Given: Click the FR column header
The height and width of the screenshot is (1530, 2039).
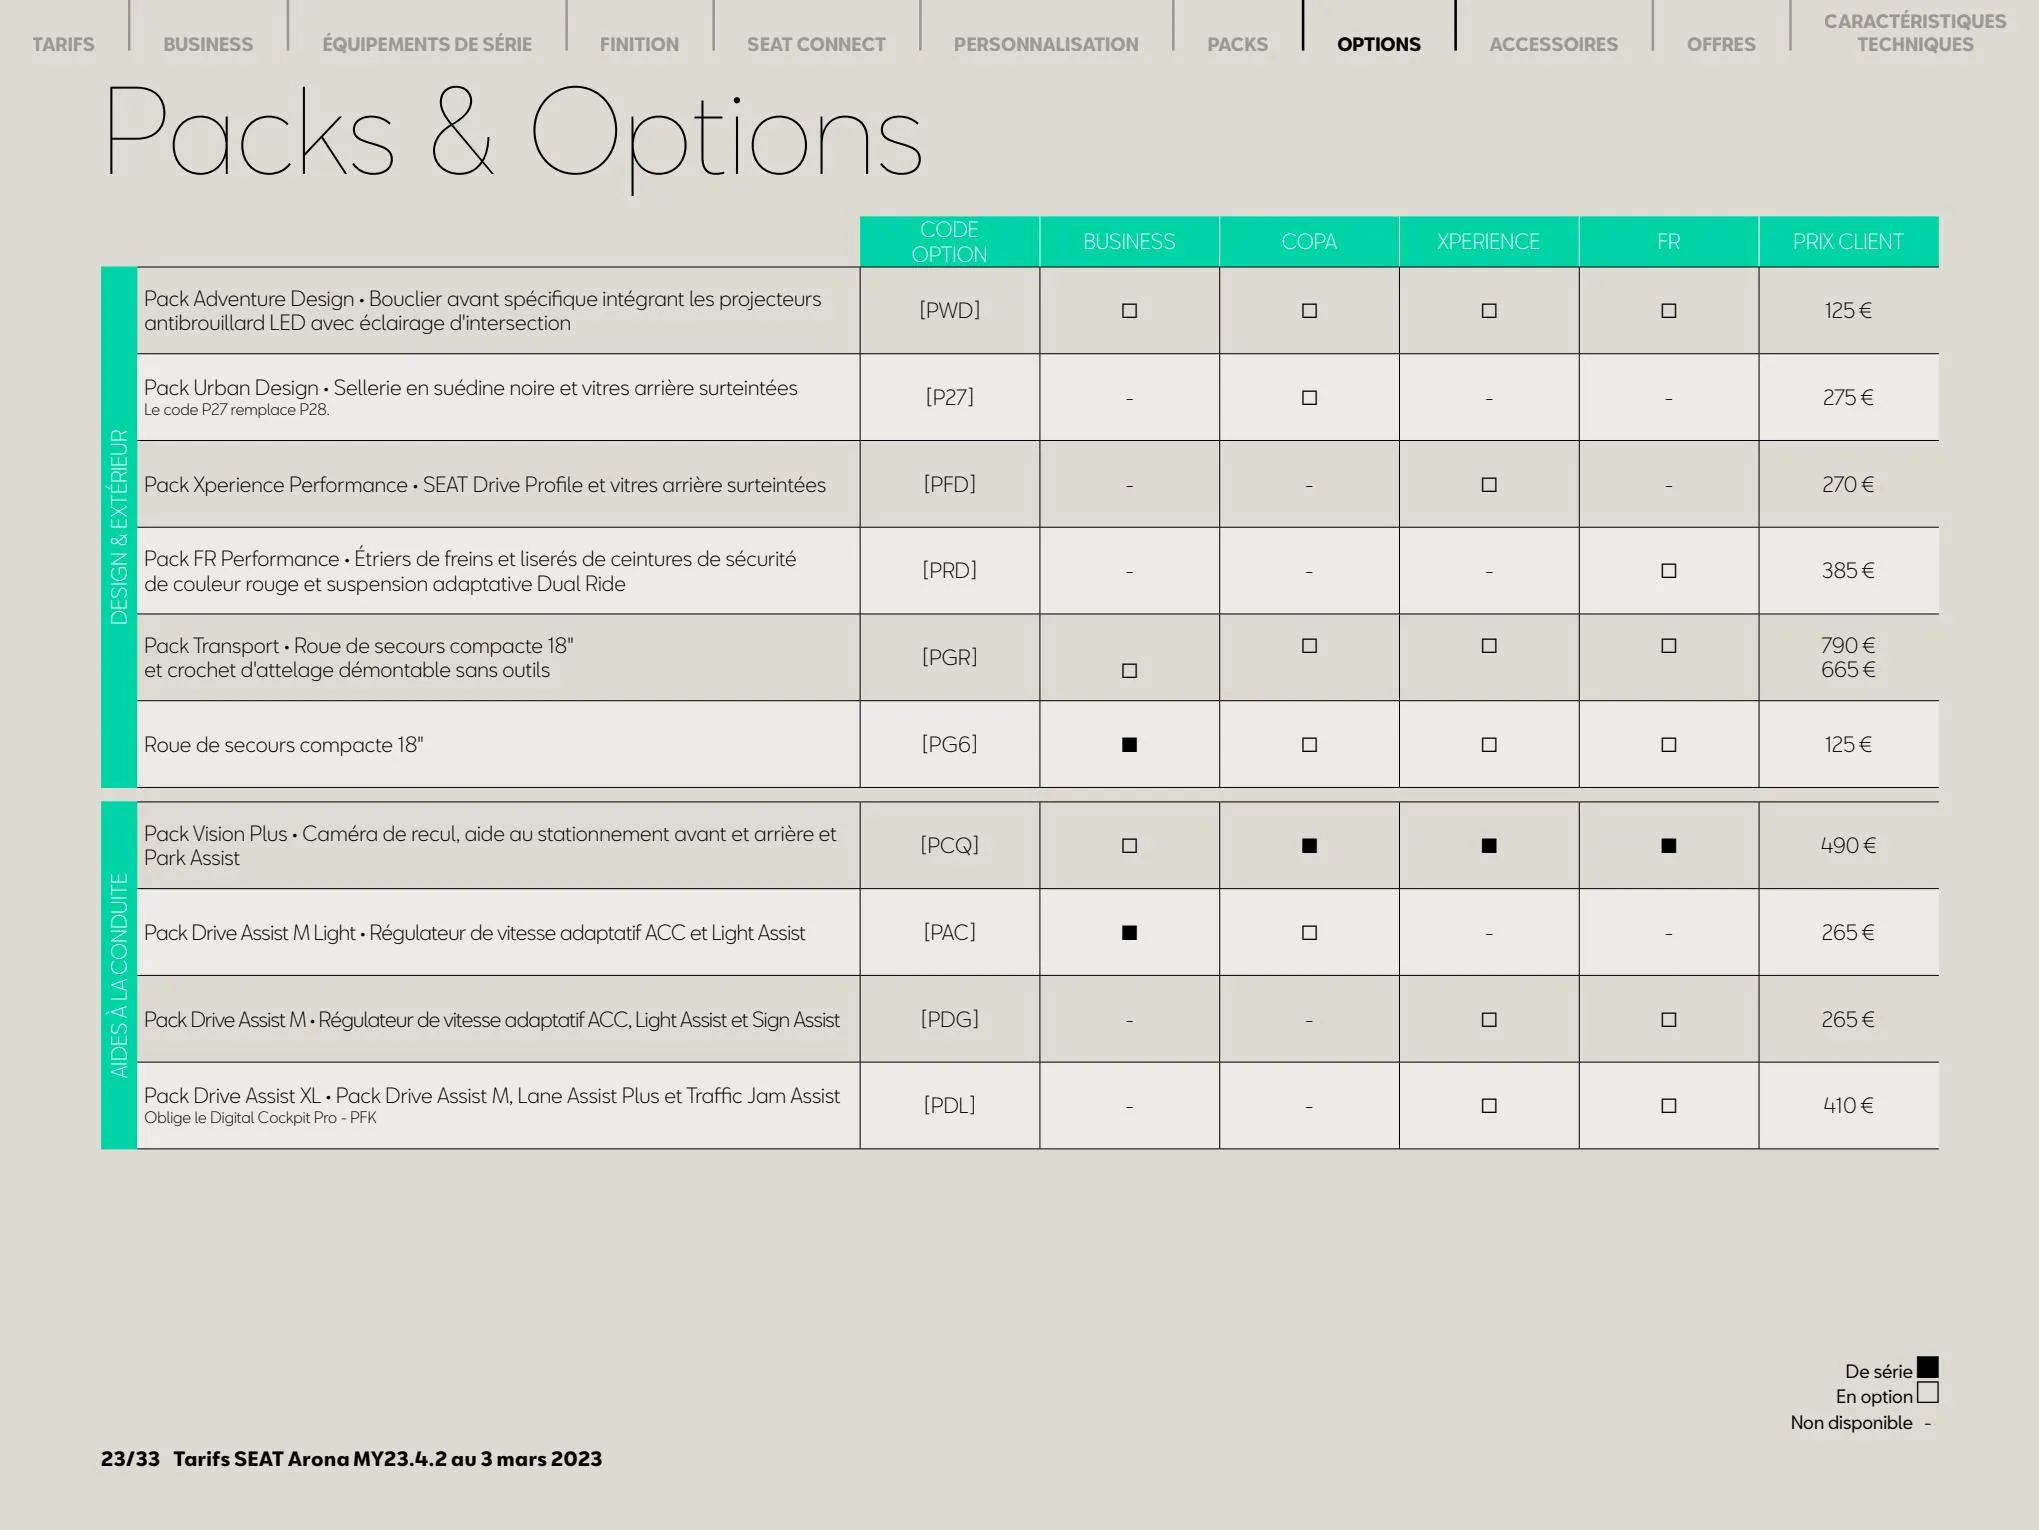Looking at the screenshot, I should [x=1668, y=241].
